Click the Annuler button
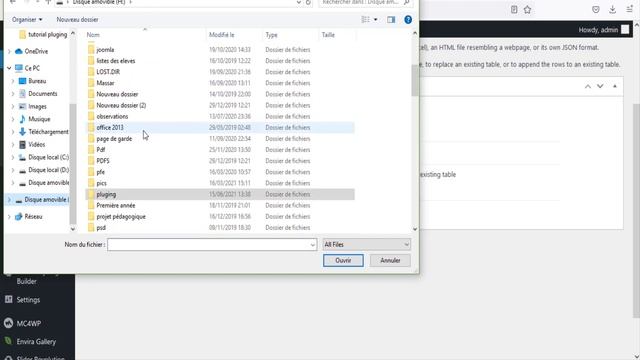This screenshot has height=360, width=640. click(390, 260)
